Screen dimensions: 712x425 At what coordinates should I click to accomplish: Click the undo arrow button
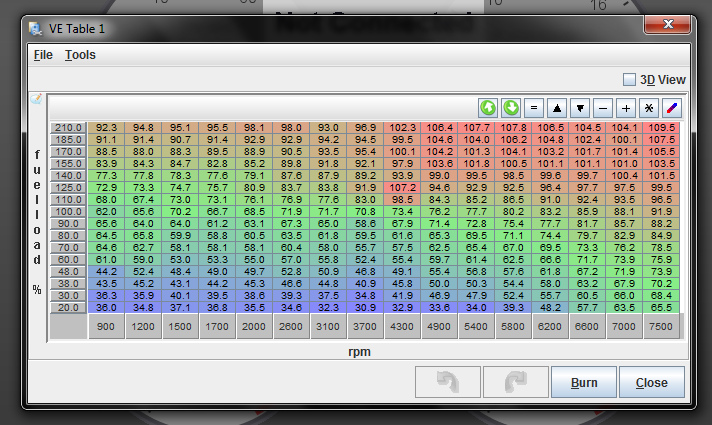(447, 382)
